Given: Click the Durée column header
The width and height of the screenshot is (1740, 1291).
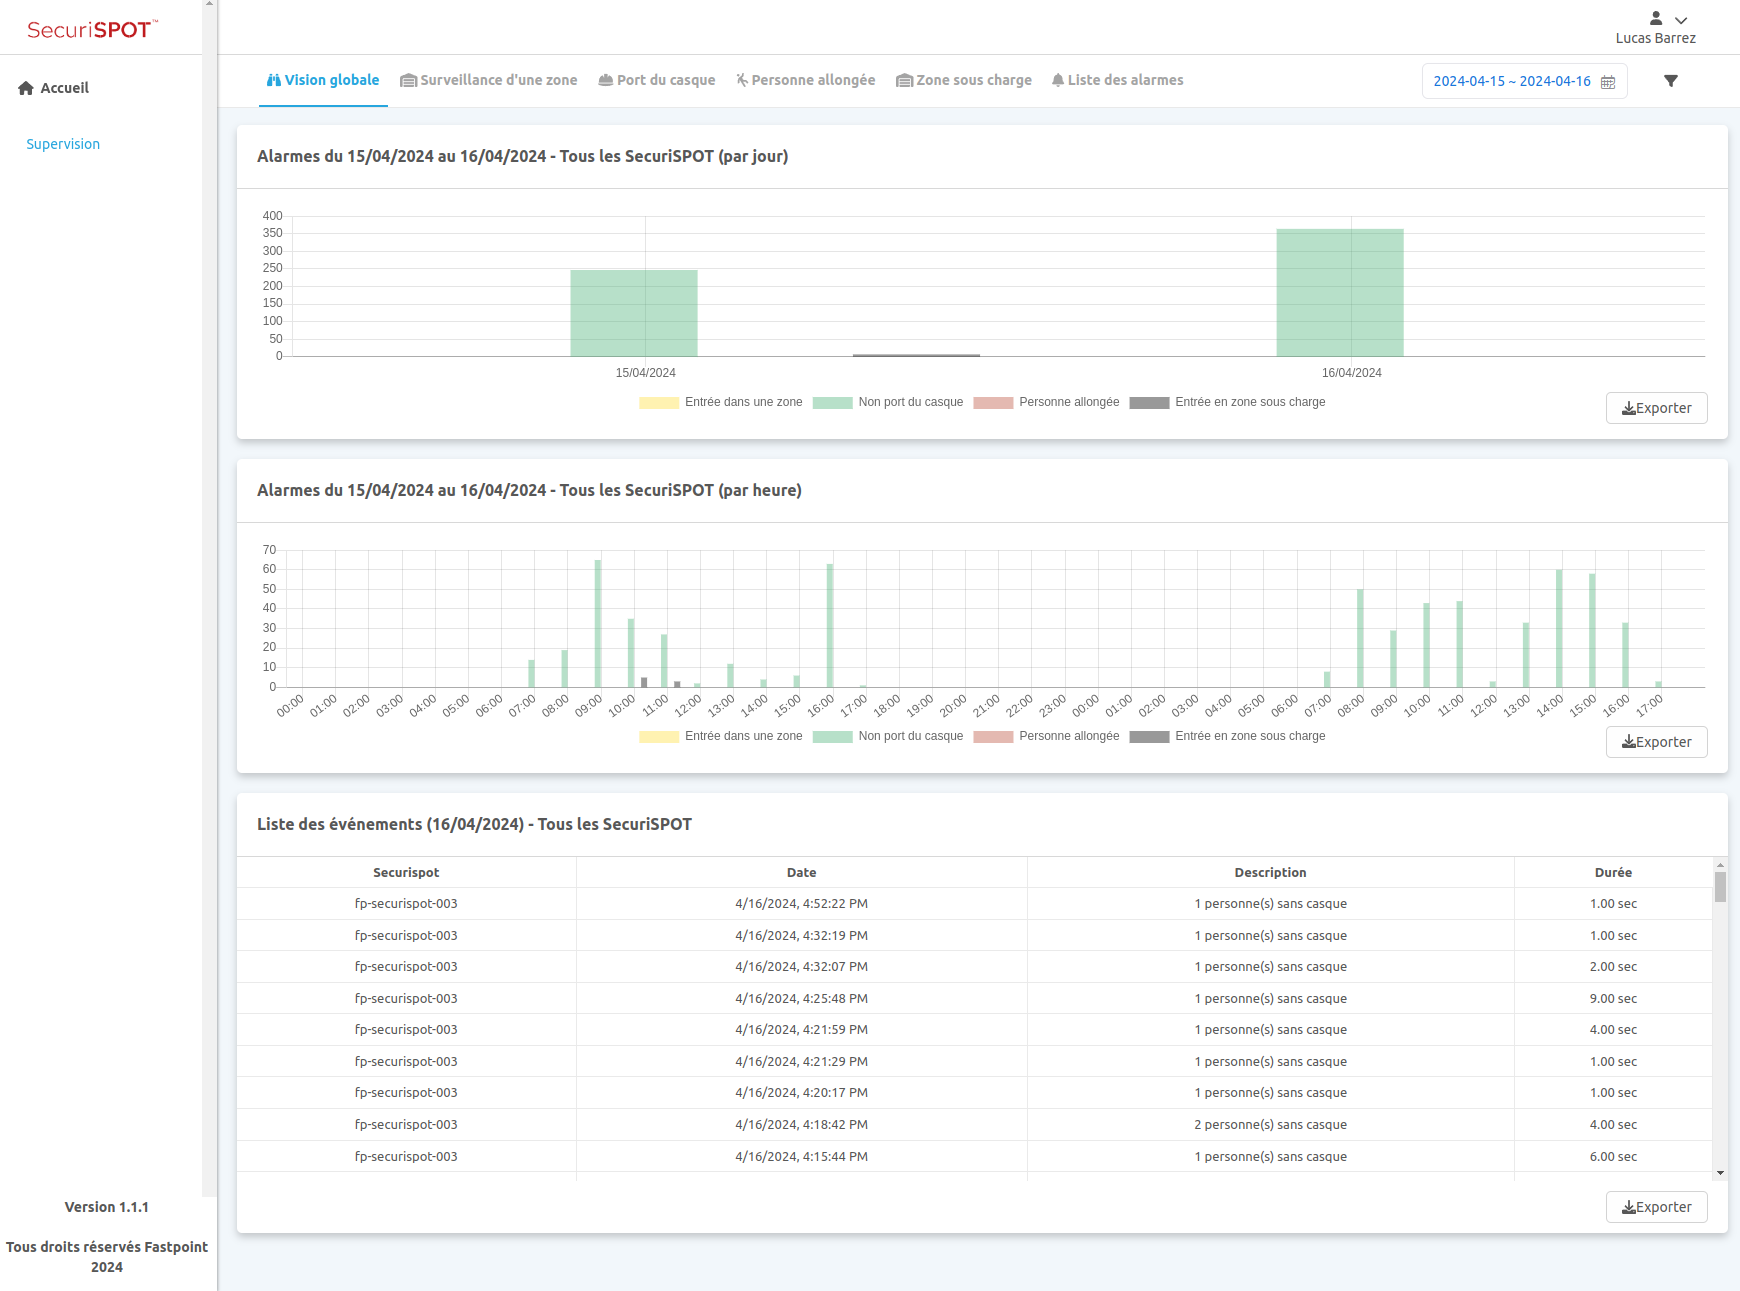Looking at the screenshot, I should 1613,873.
